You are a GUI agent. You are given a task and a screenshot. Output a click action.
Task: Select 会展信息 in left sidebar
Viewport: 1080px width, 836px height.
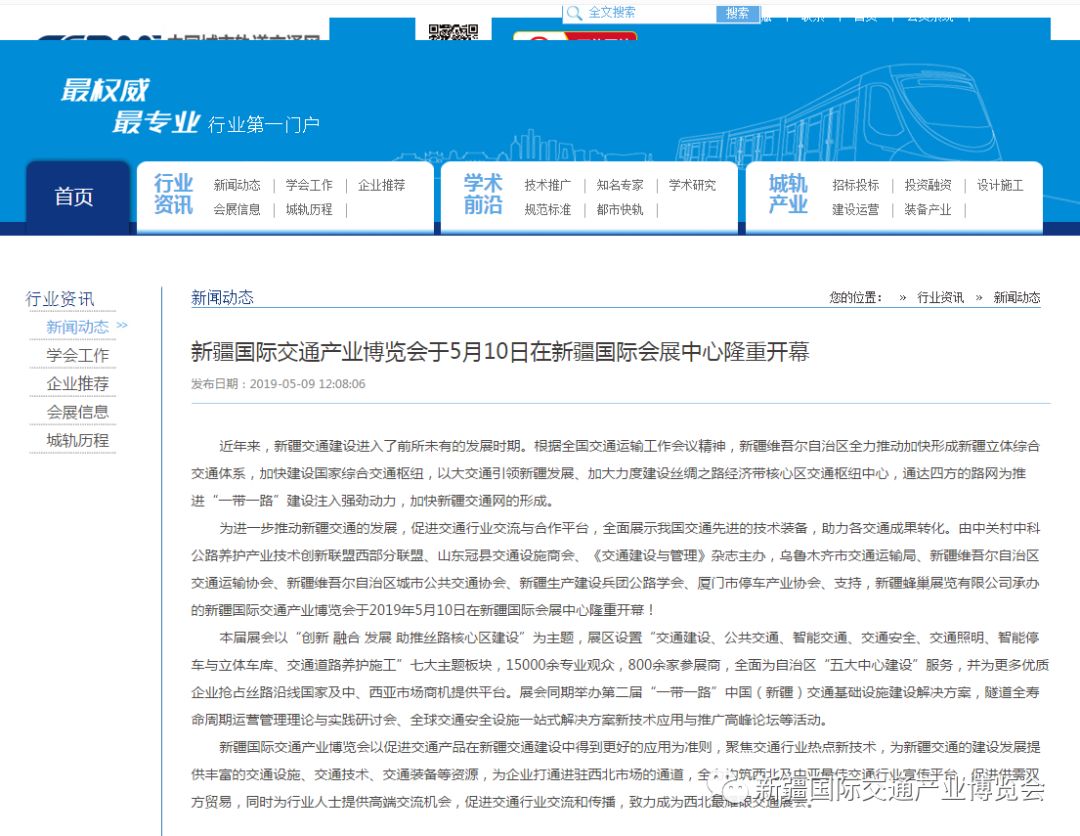pyautogui.click(x=78, y=412)
